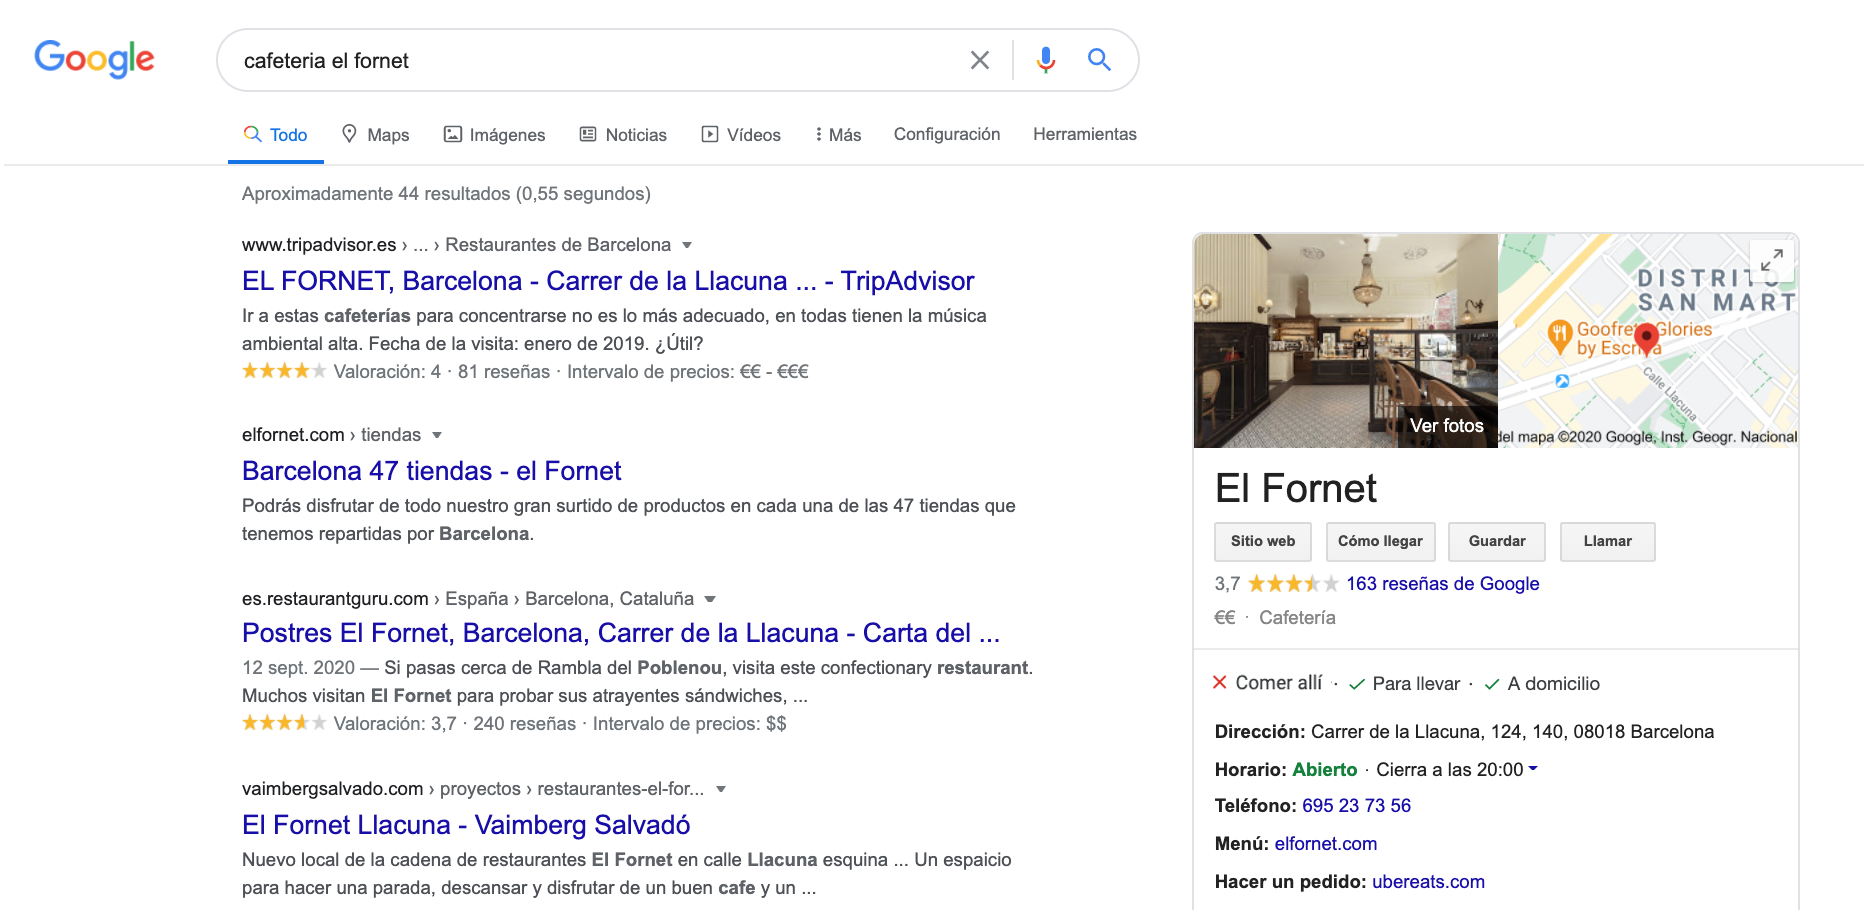Click the search input field
Viewport: 1872px width, 914px height.
(x=595, y=60)
